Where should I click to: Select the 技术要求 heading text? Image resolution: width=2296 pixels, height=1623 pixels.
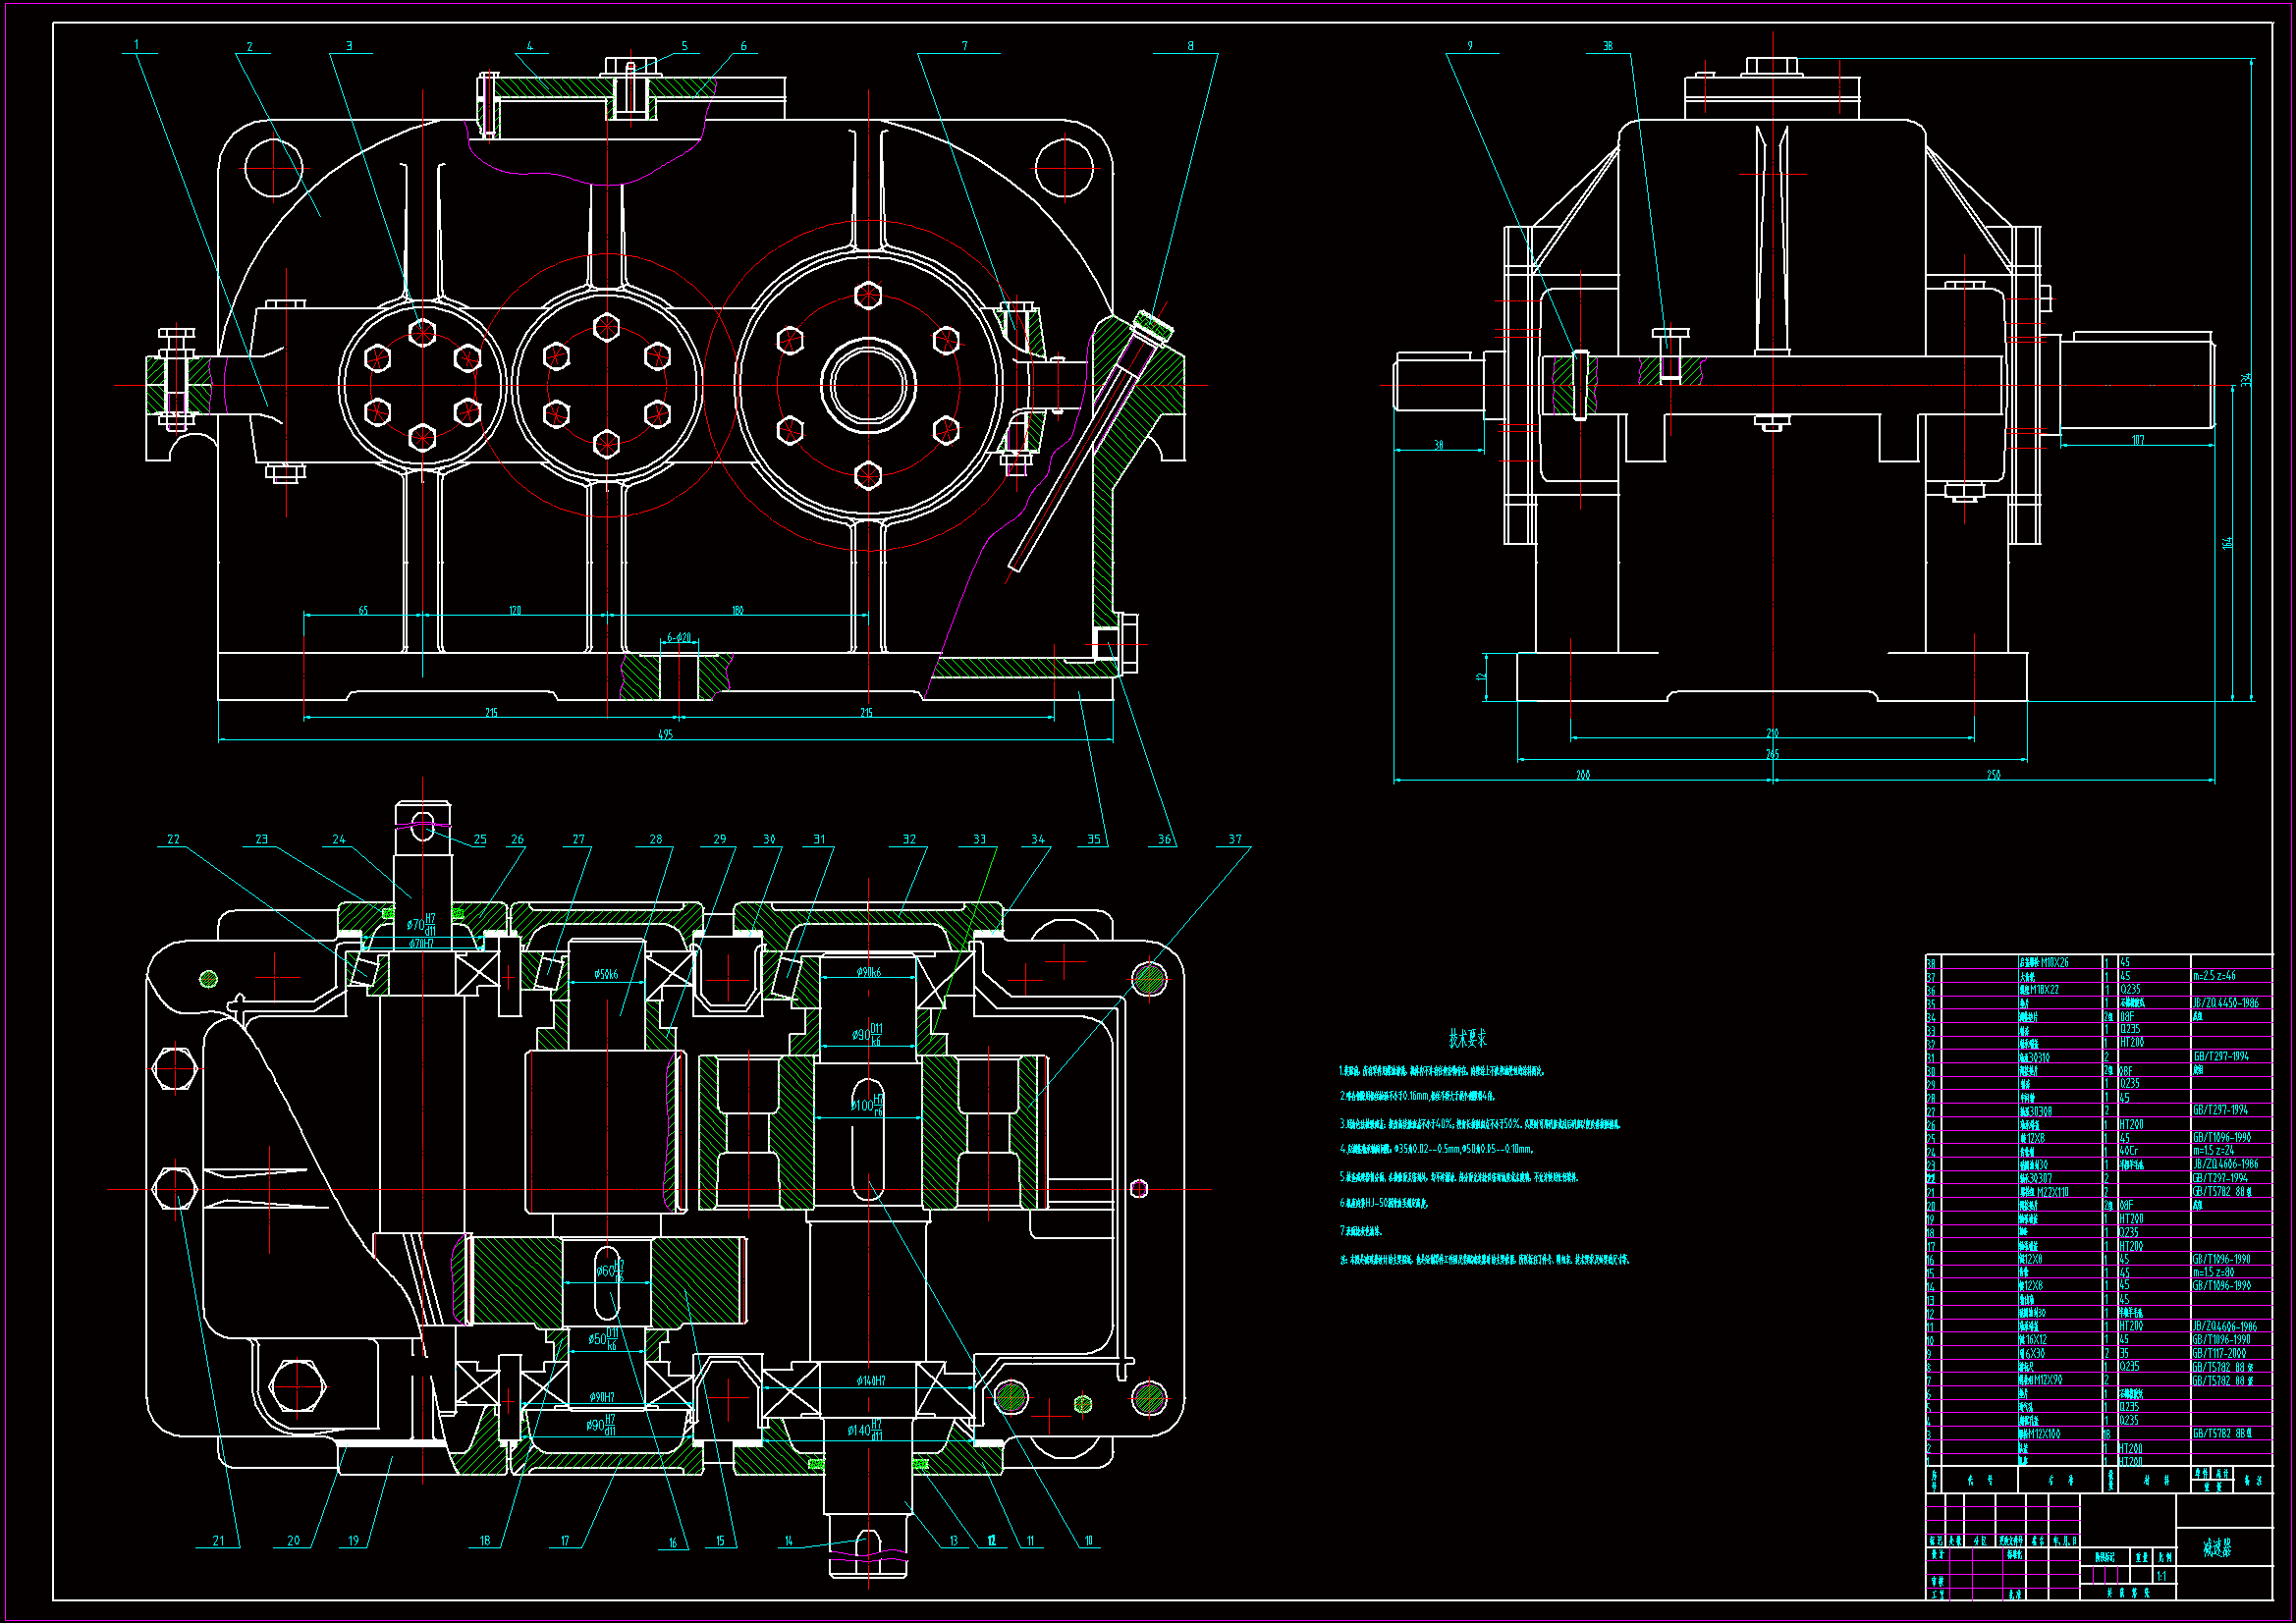[1467, 1039]
